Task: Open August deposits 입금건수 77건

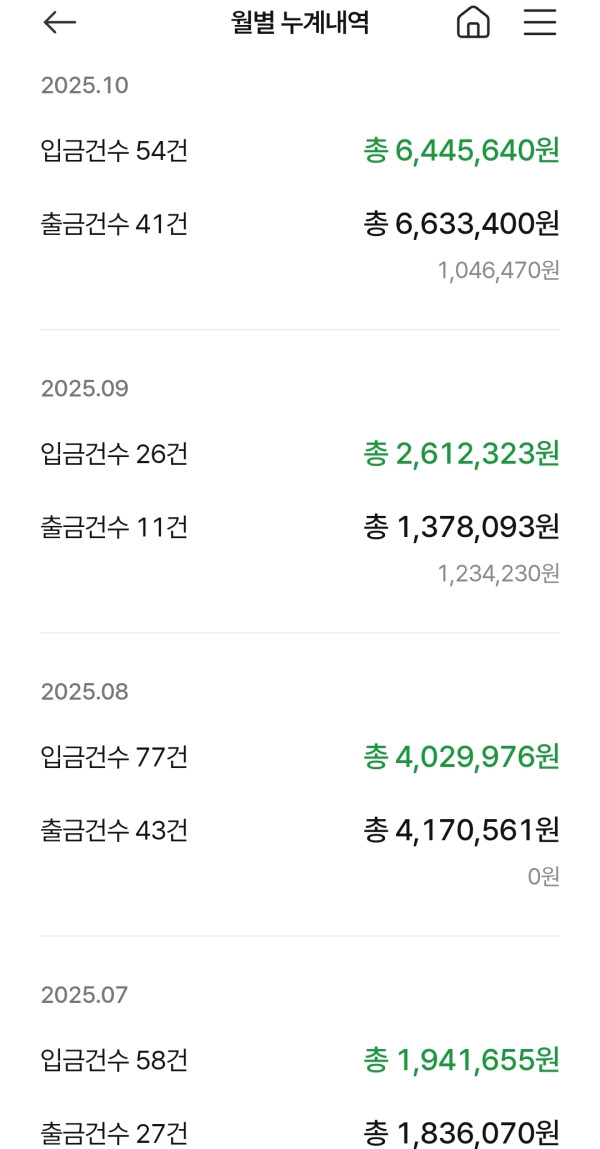Action: [114, 757]
